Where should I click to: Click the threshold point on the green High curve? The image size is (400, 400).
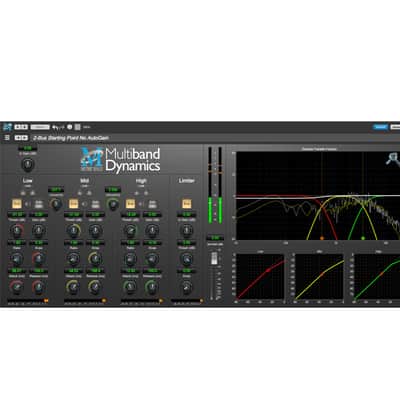[x=382, y=273]
